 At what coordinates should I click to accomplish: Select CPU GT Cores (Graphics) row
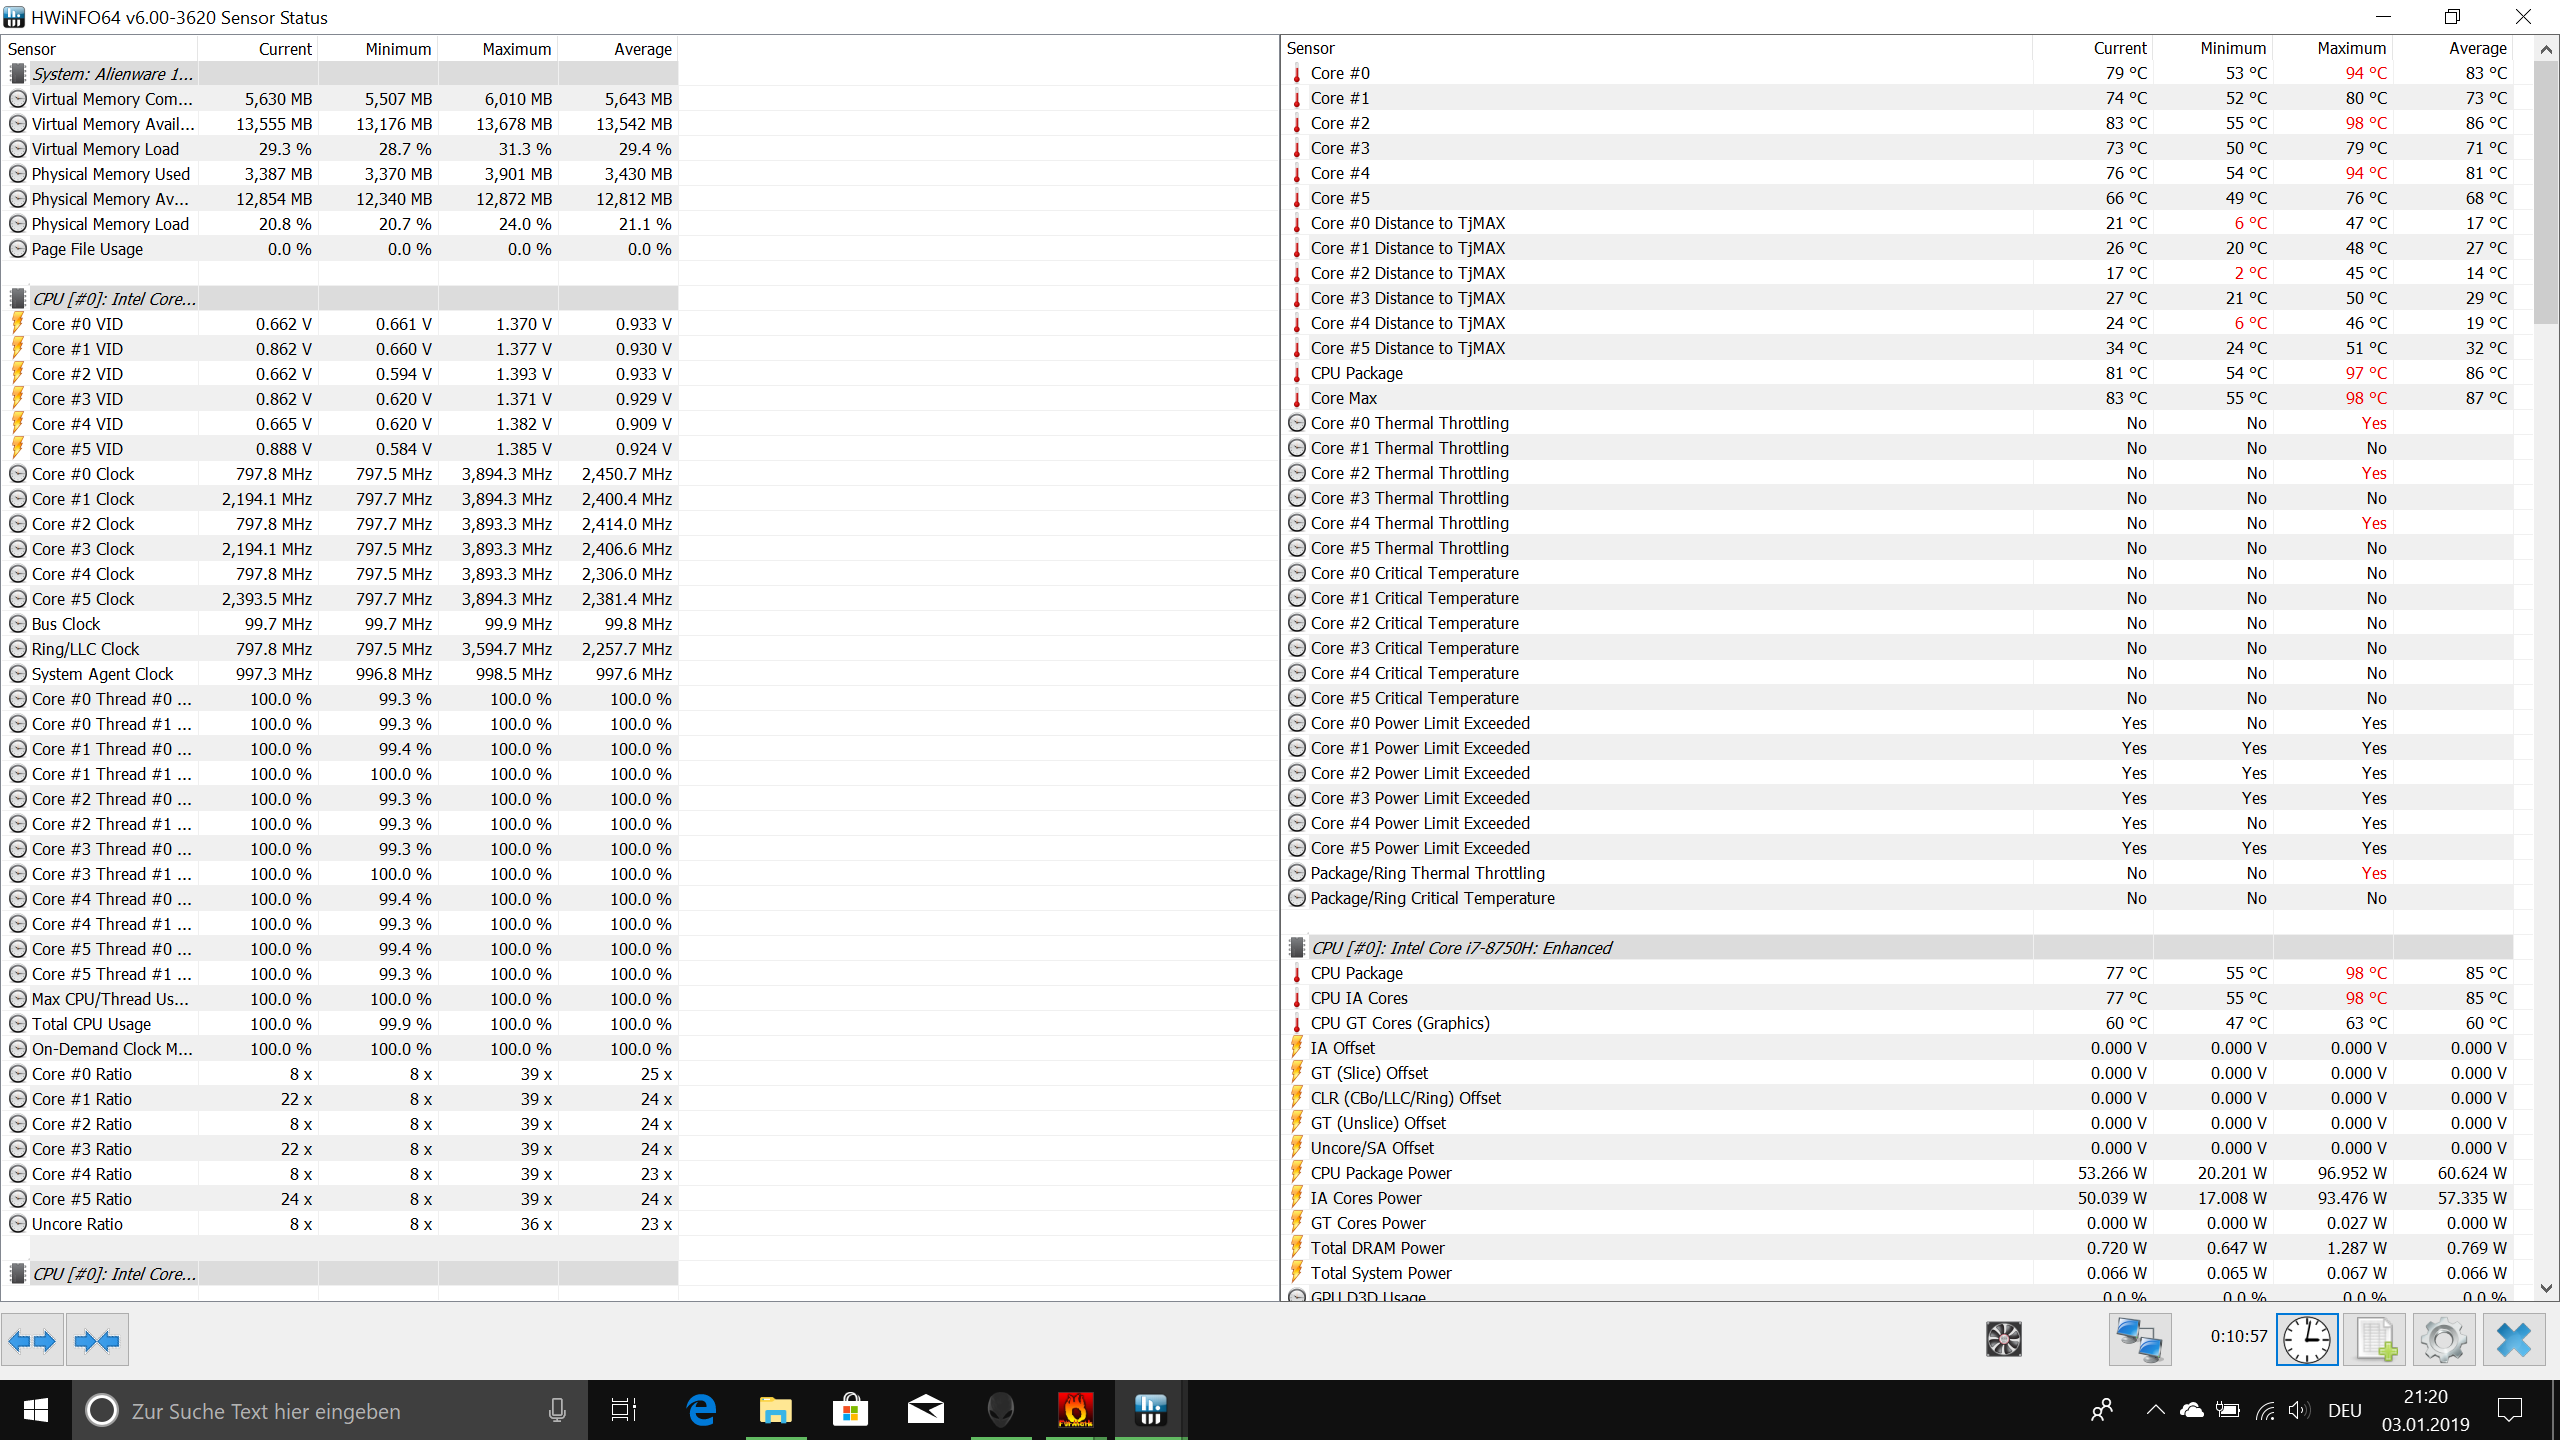point(1897,1023)
